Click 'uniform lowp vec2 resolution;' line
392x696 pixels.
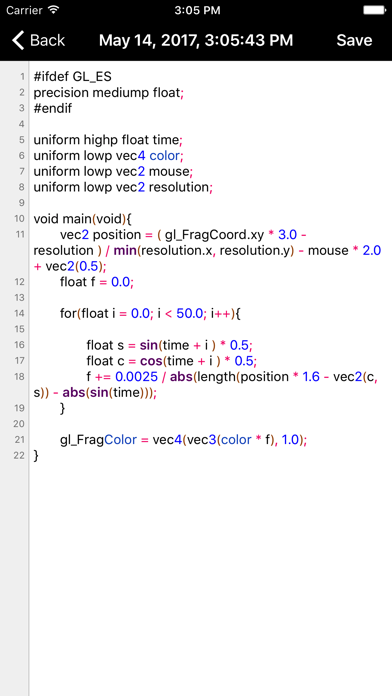123,187
